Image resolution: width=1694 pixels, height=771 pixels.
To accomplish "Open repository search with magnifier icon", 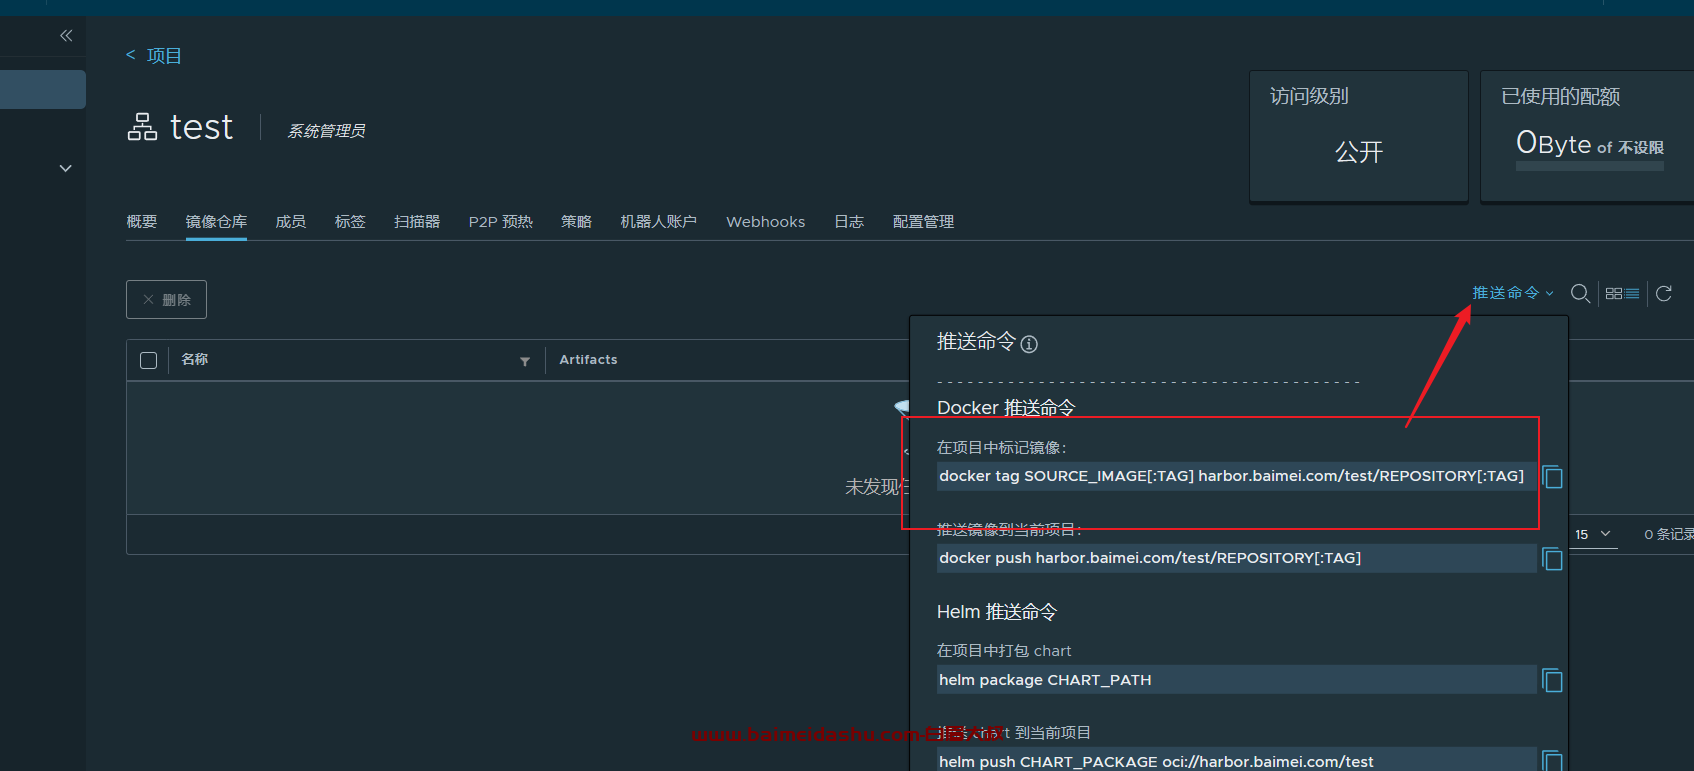I will (x=1580, y=293).
